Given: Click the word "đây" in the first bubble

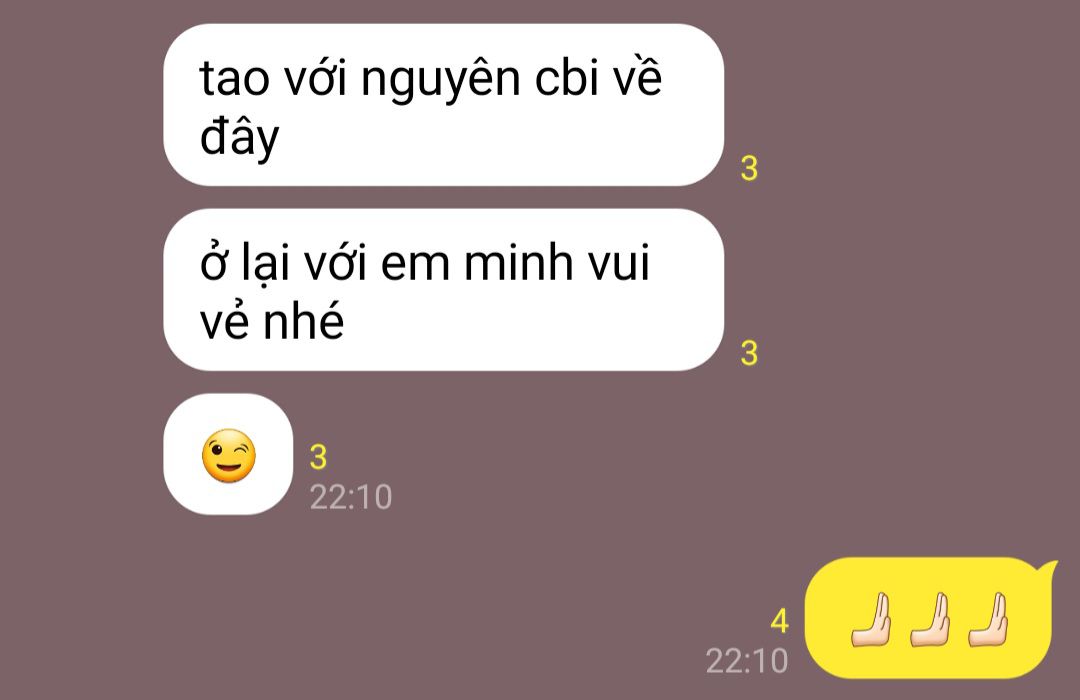Looking at the screenshot, I should [x=239, y=138].
